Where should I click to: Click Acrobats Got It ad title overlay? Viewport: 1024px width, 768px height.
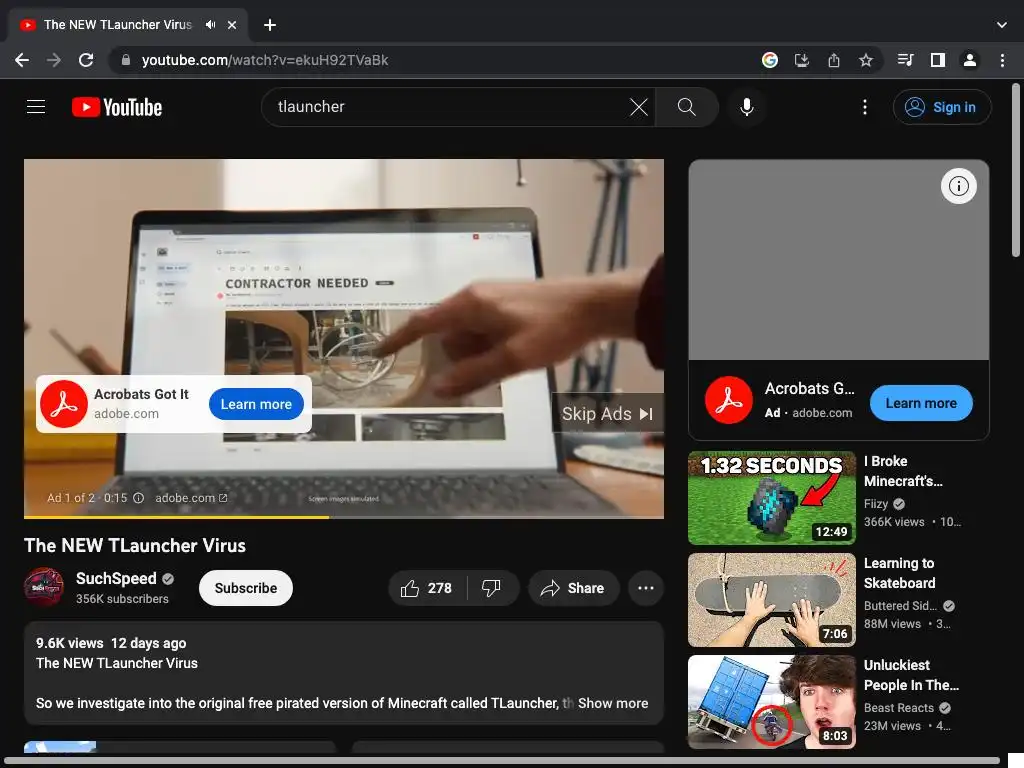tap(141, 394)
